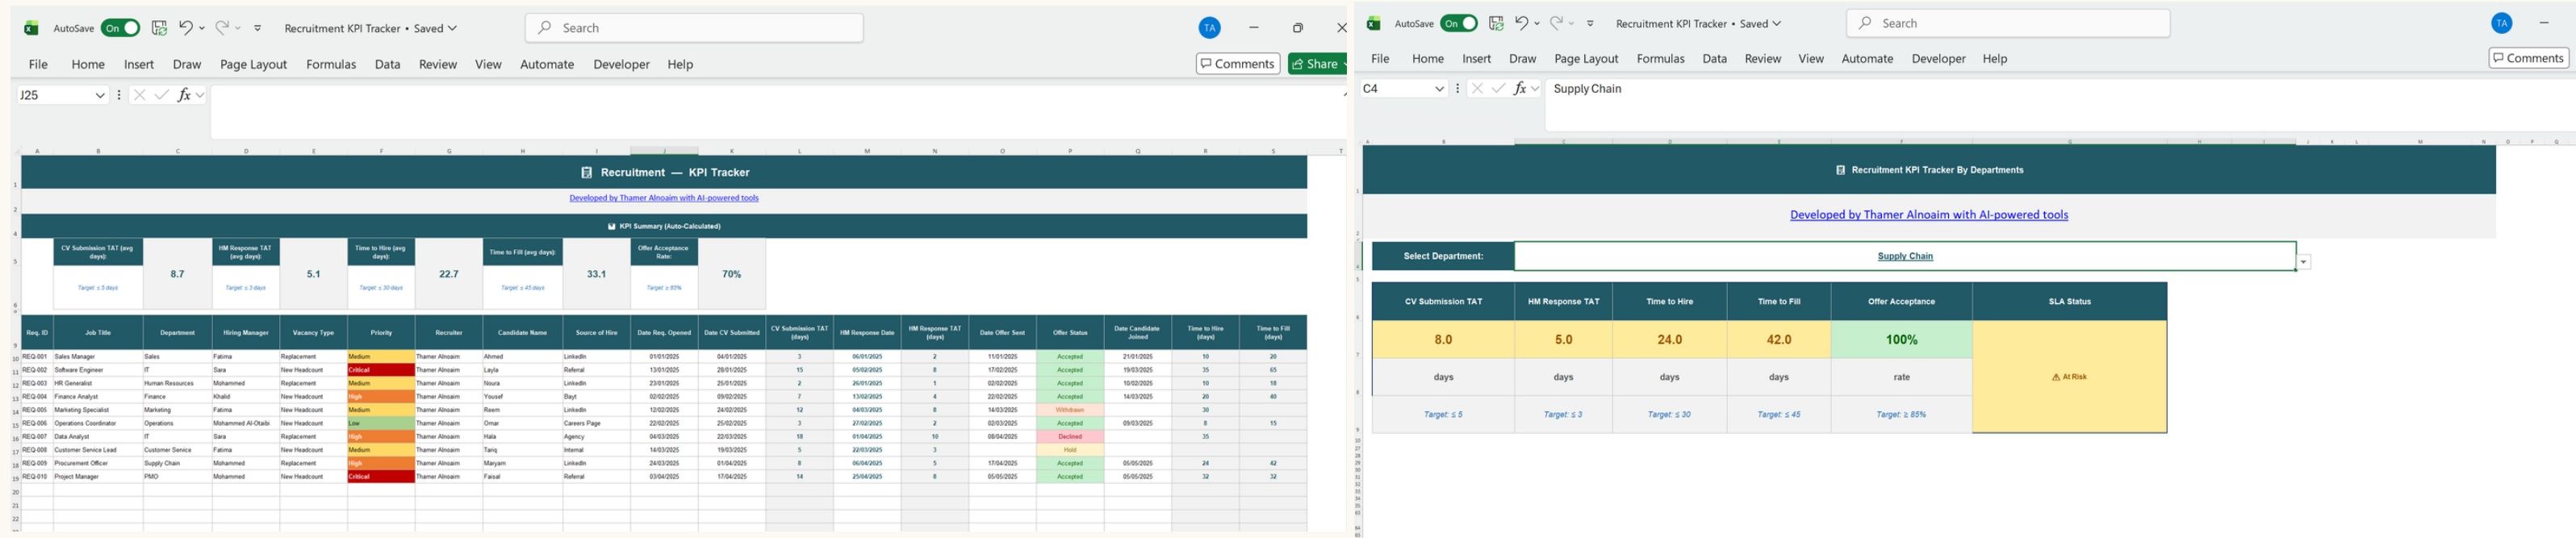Click Insert Function fx icon, left window
Image resolution: width=2576 pixels, height=538 pixels.
click(184, 95)
